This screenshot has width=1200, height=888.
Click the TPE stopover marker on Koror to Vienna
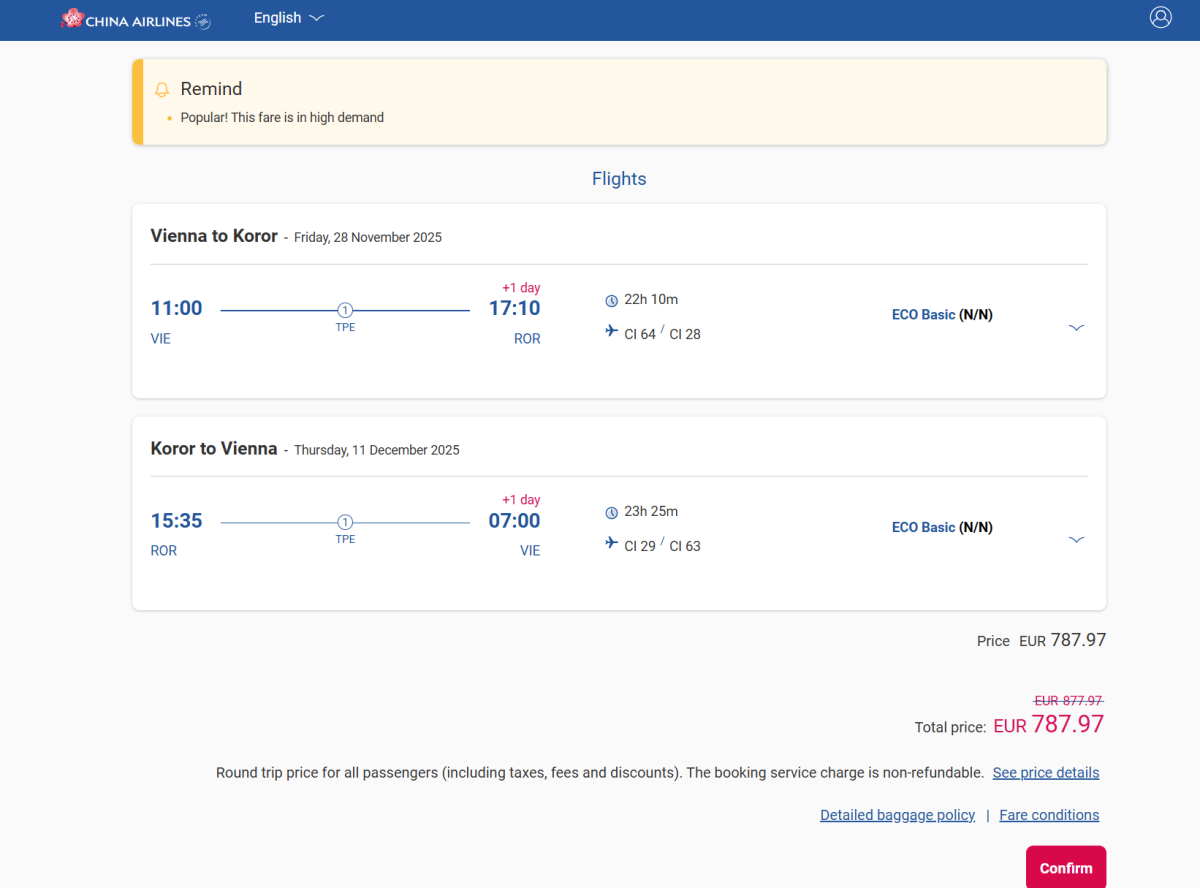pos(345,522)
